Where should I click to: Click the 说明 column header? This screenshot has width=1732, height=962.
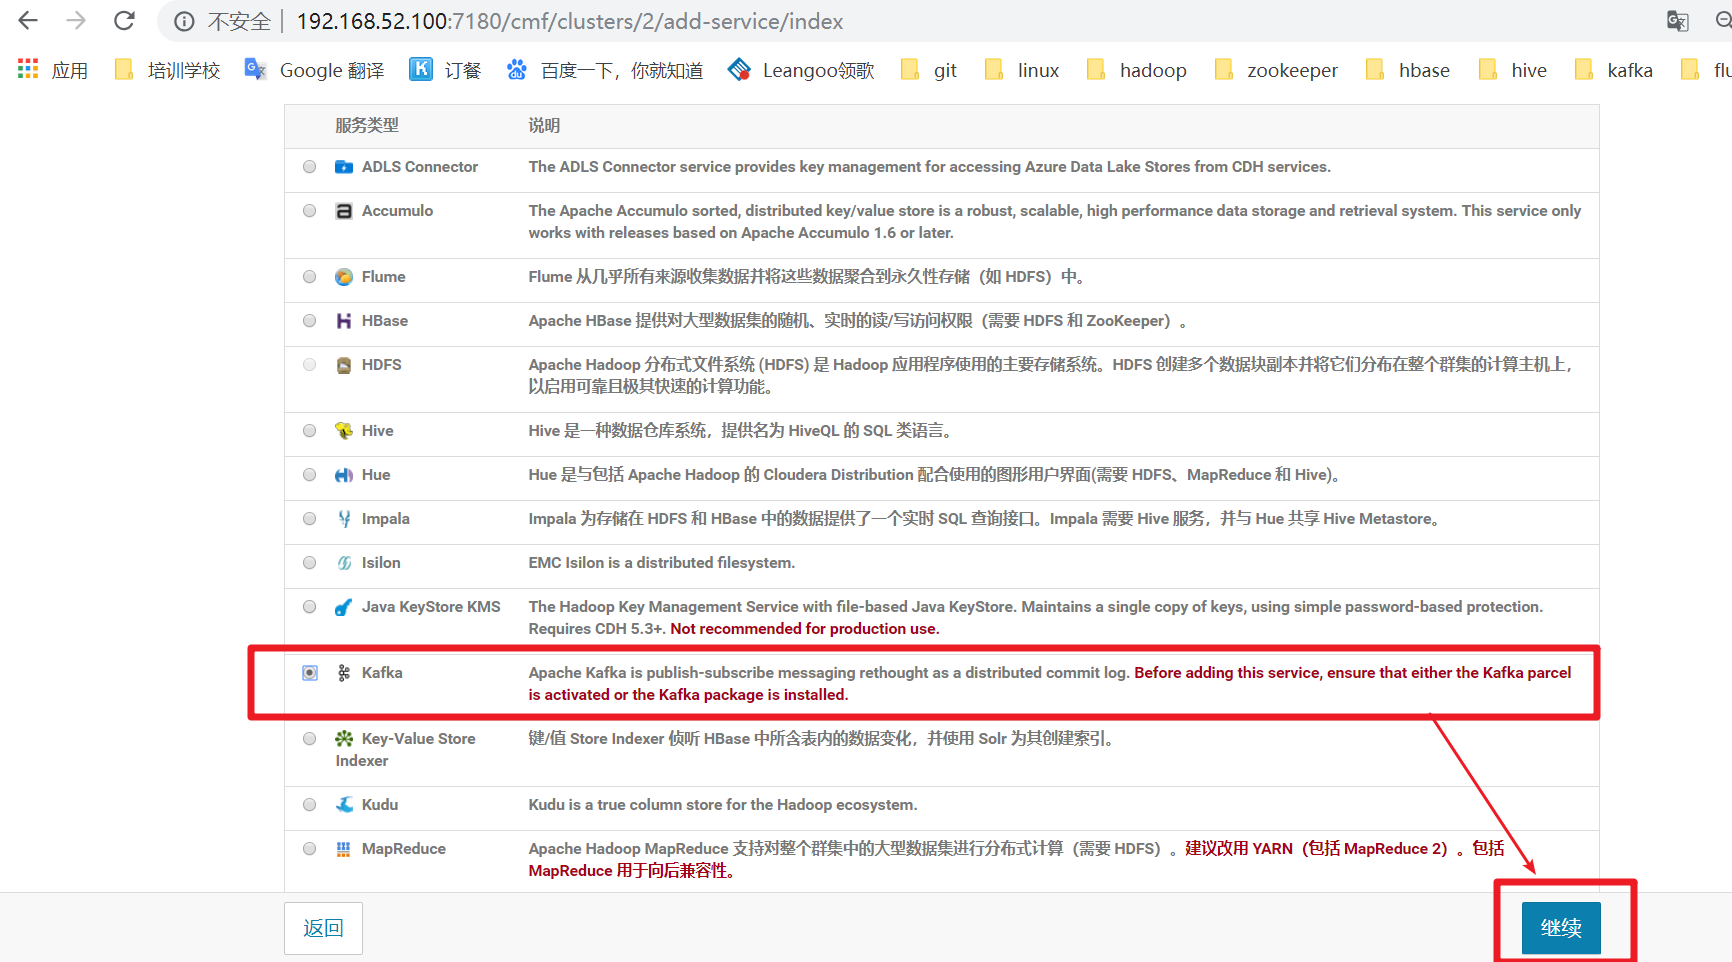544,125
